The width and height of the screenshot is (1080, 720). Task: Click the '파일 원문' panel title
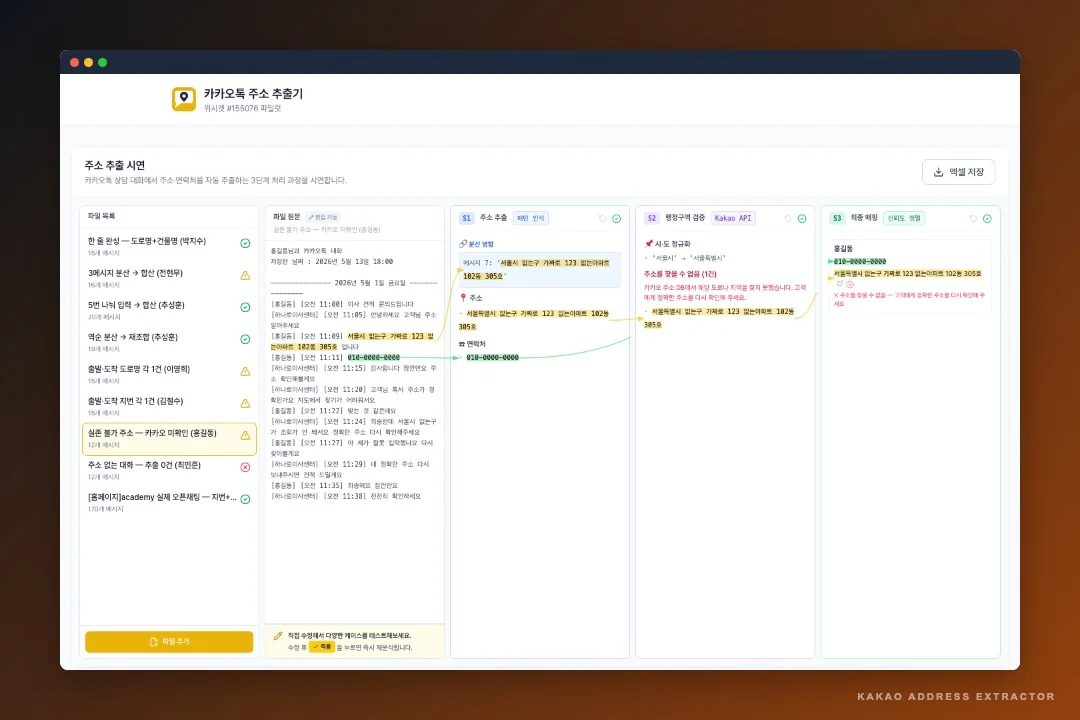(287, 217)
